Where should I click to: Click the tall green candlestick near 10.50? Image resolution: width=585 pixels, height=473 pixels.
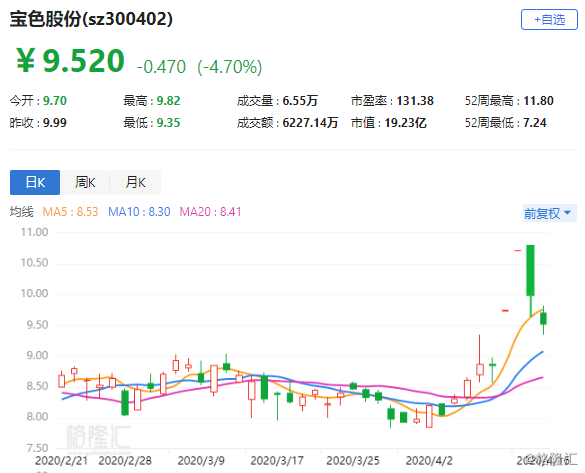pyautogui.click(x=530, y=270)
